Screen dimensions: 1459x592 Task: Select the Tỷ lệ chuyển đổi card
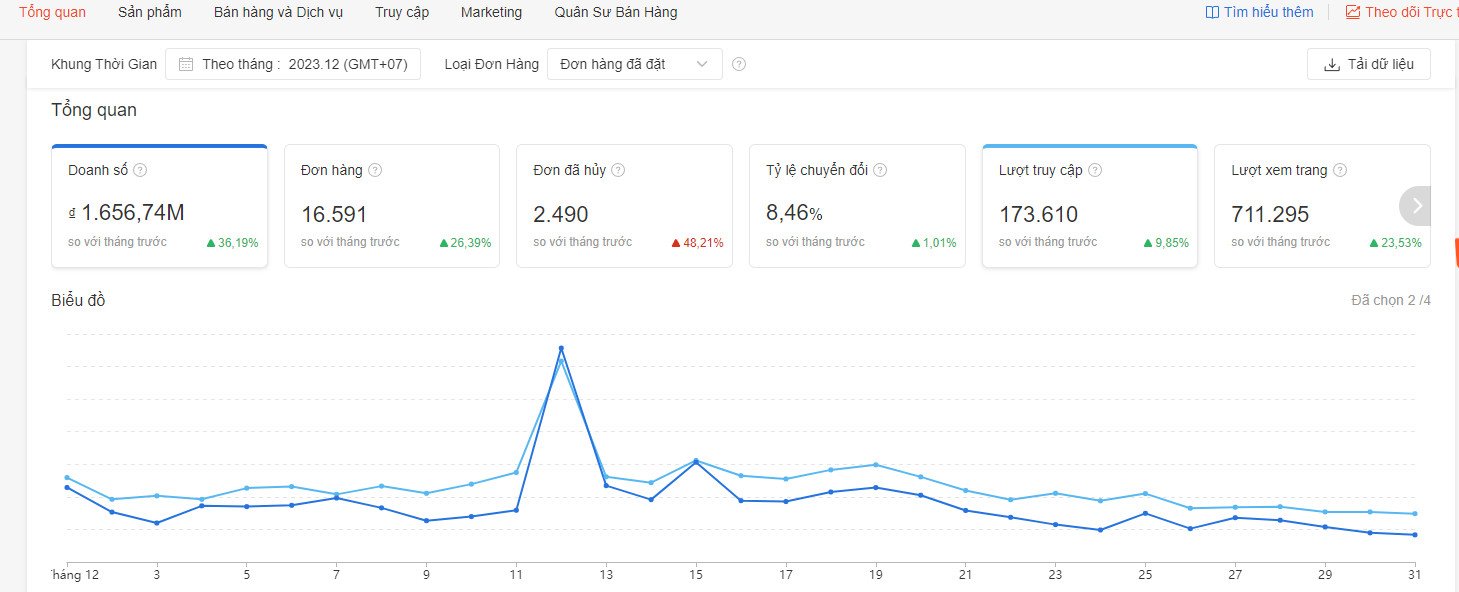856,207
